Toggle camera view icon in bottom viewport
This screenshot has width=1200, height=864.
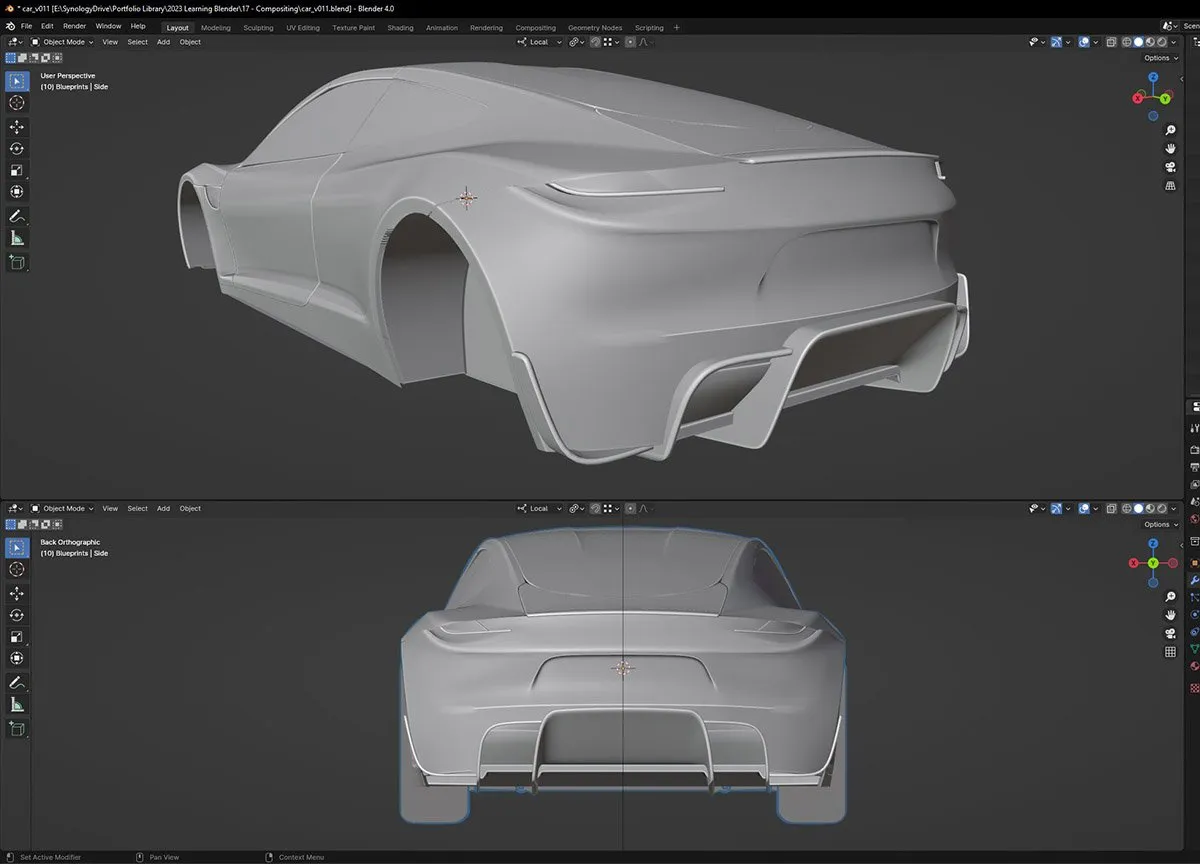pyautogui.click(x=1170, y=634)
